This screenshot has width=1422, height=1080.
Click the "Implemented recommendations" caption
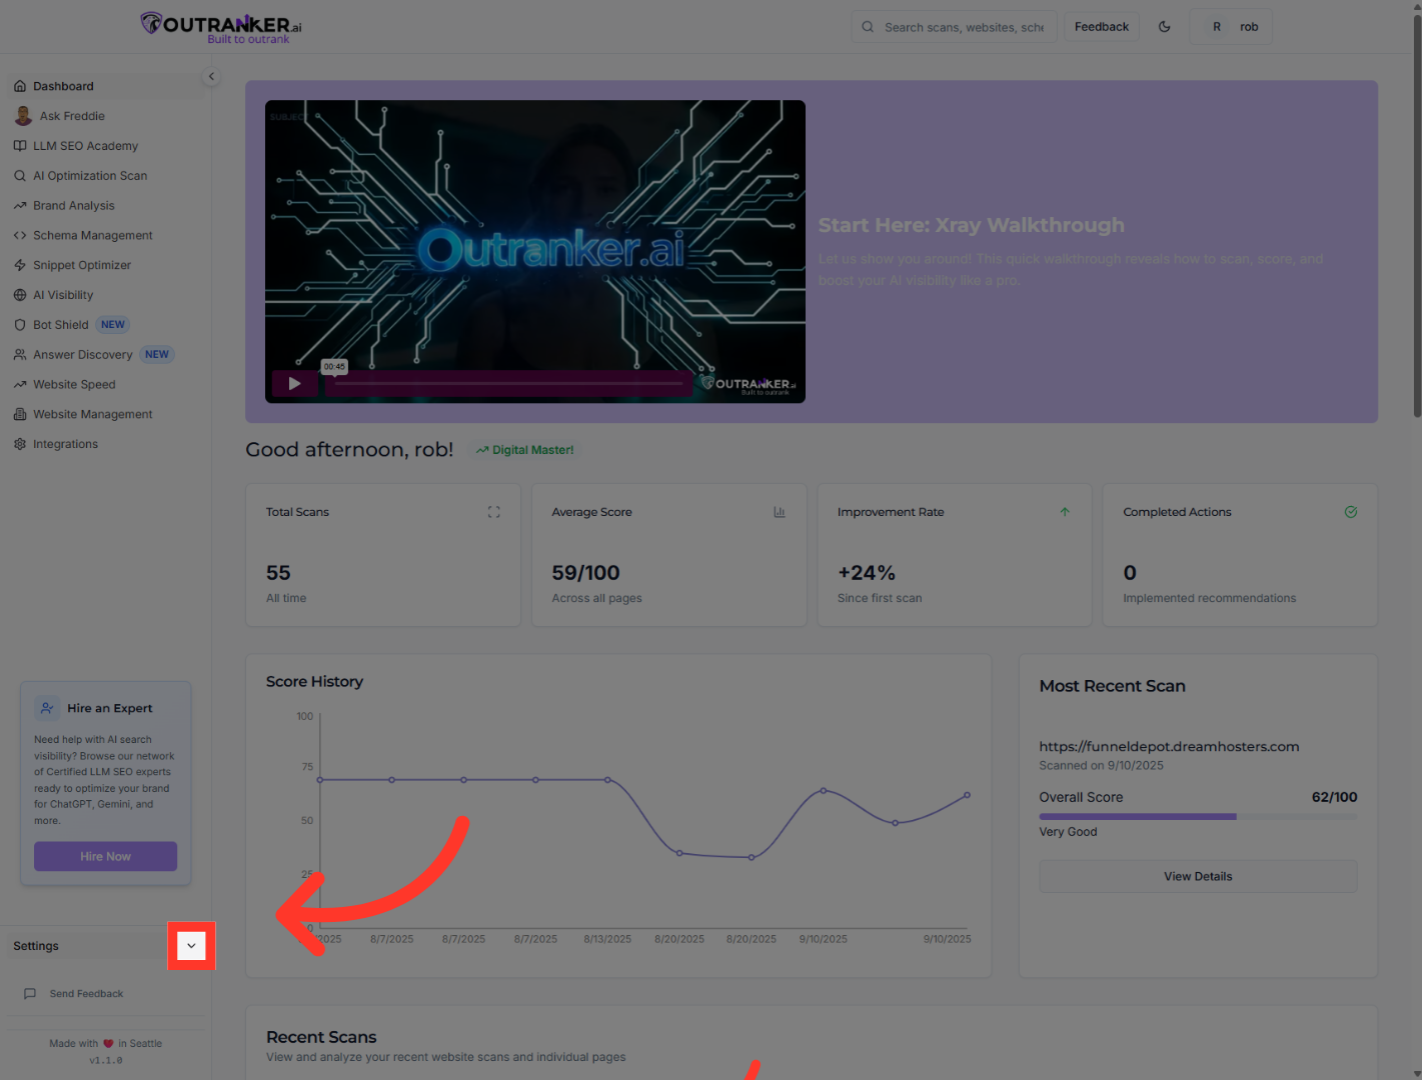click(1209, 598)
